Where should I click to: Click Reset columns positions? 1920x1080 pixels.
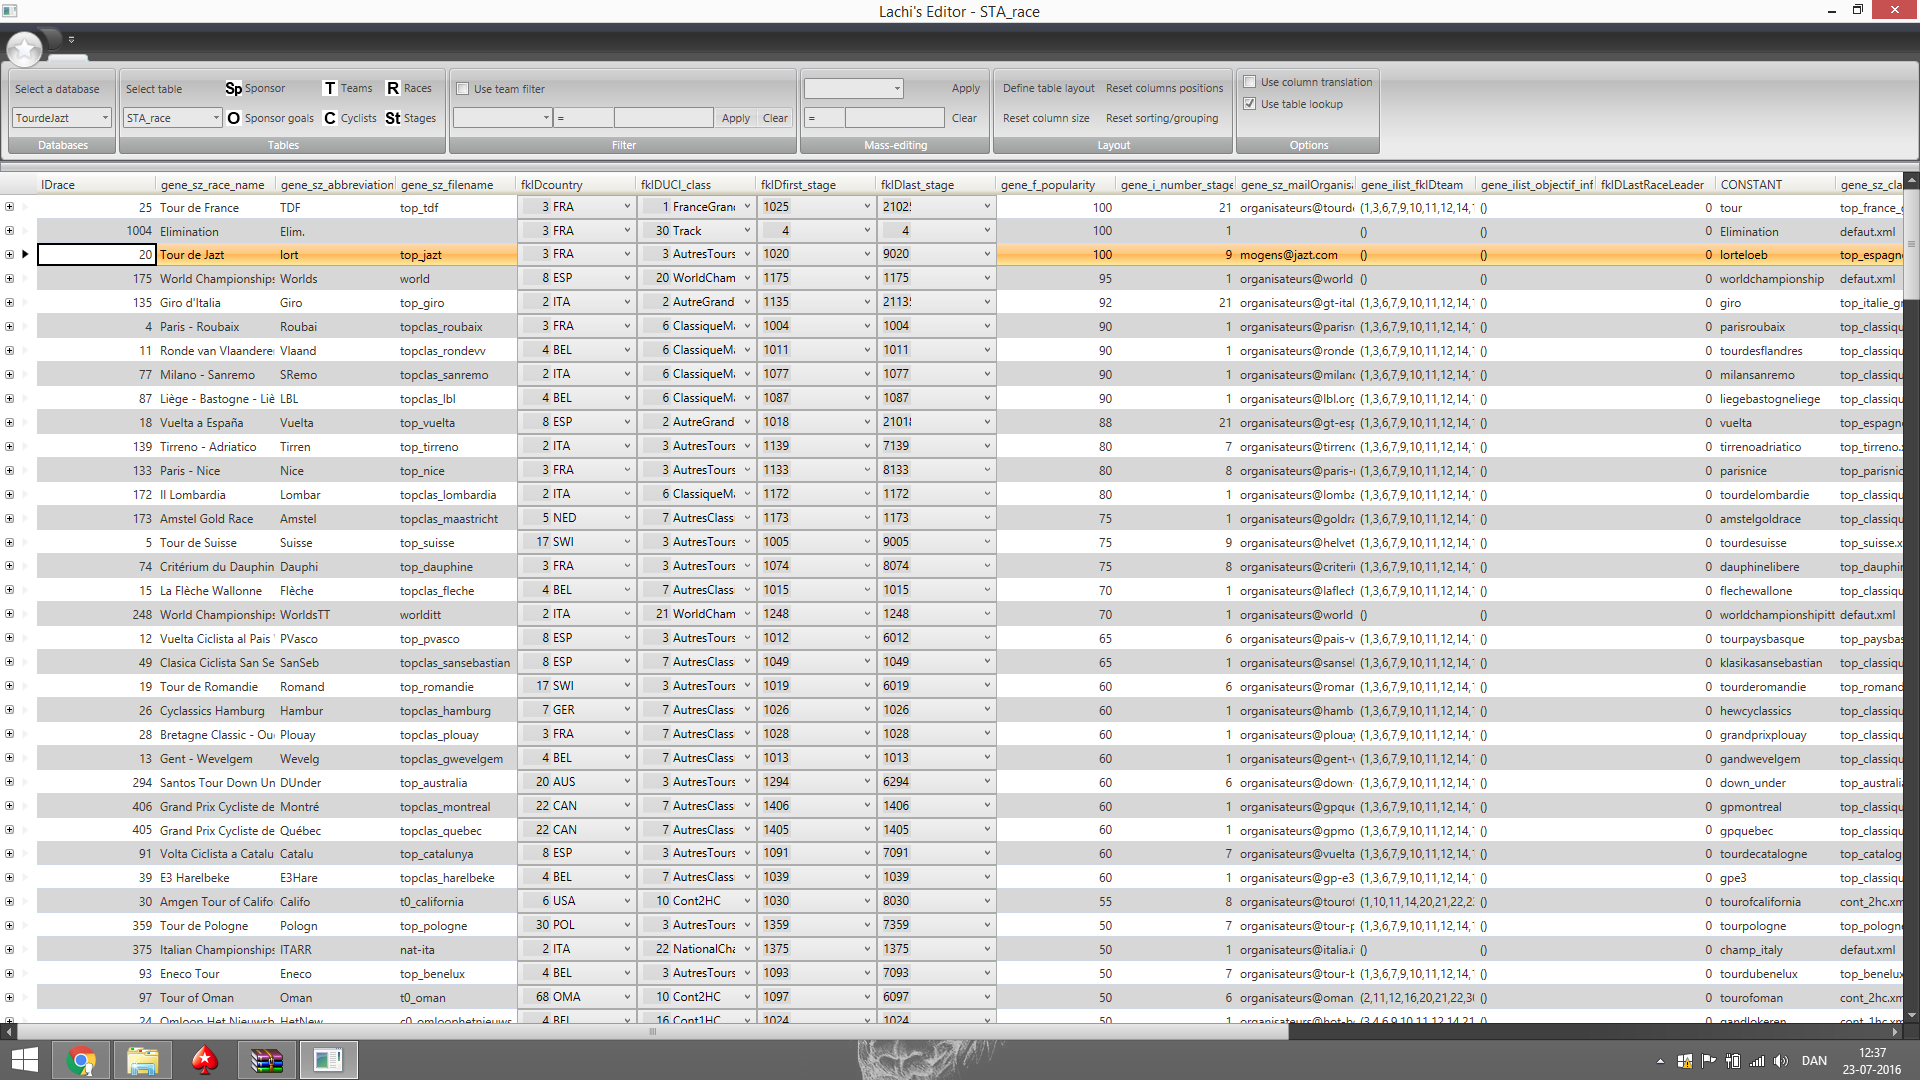pyautogui.click(x=1164, y=88)
